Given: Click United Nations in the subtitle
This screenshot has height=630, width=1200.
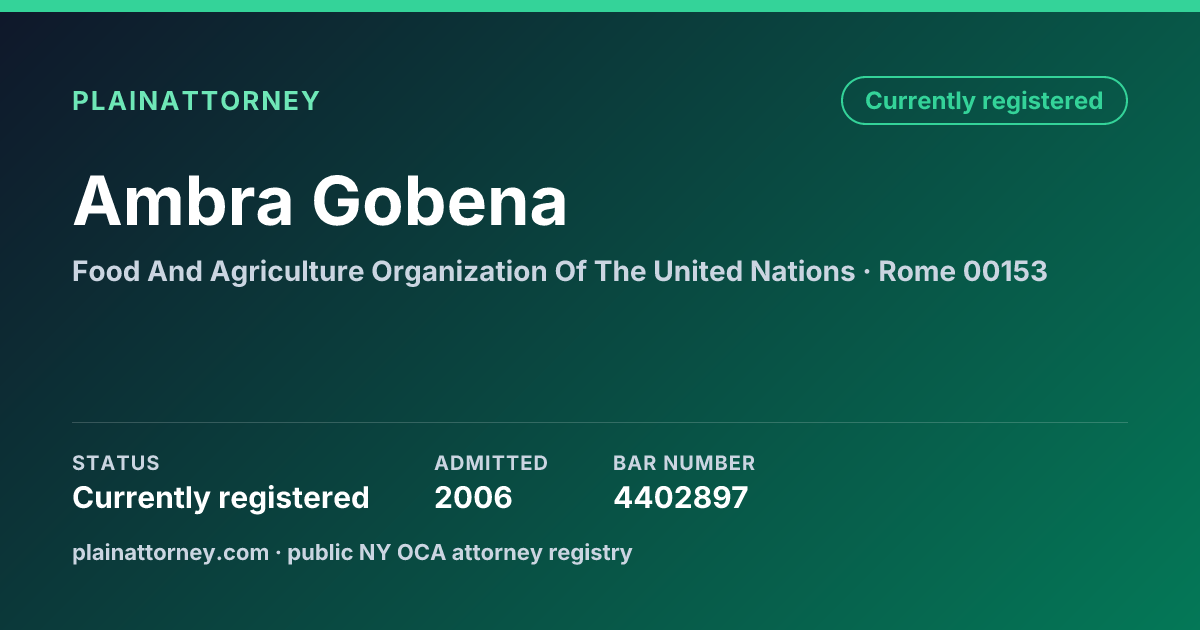Looking at the screenshot, I should (x=754, y=271).
